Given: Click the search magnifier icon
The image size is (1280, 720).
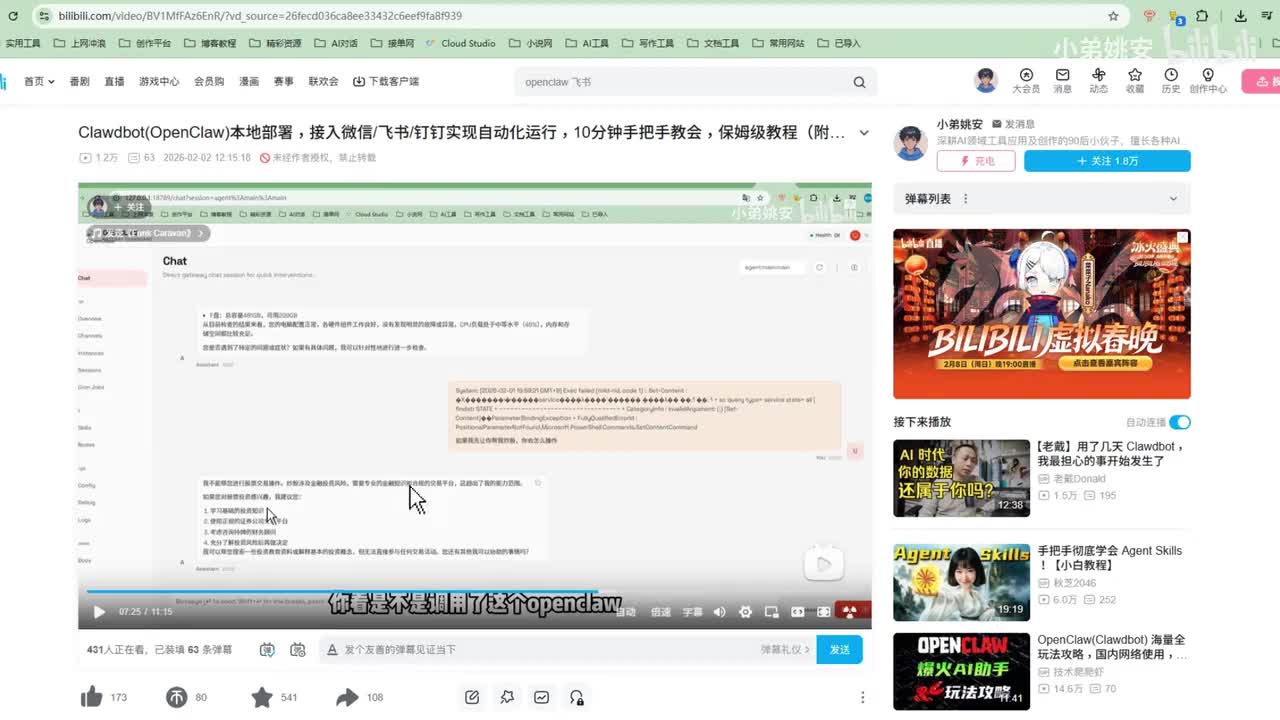Looking at the screenshot, I should [859, 82].
